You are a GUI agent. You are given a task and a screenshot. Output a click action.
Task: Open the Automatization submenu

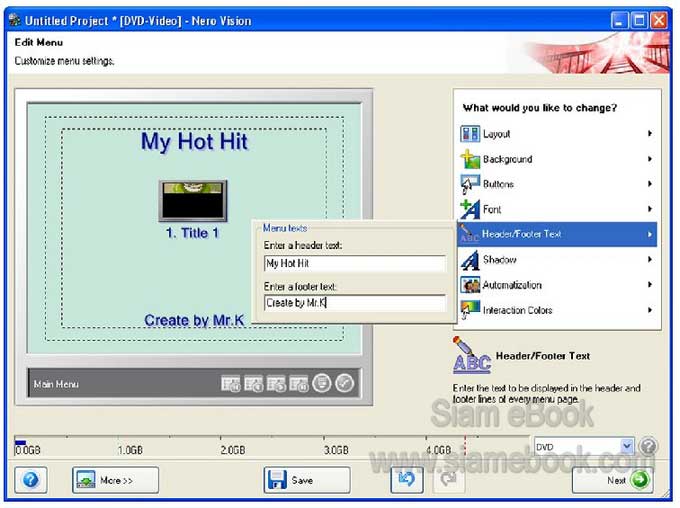[x=557, y=285]
